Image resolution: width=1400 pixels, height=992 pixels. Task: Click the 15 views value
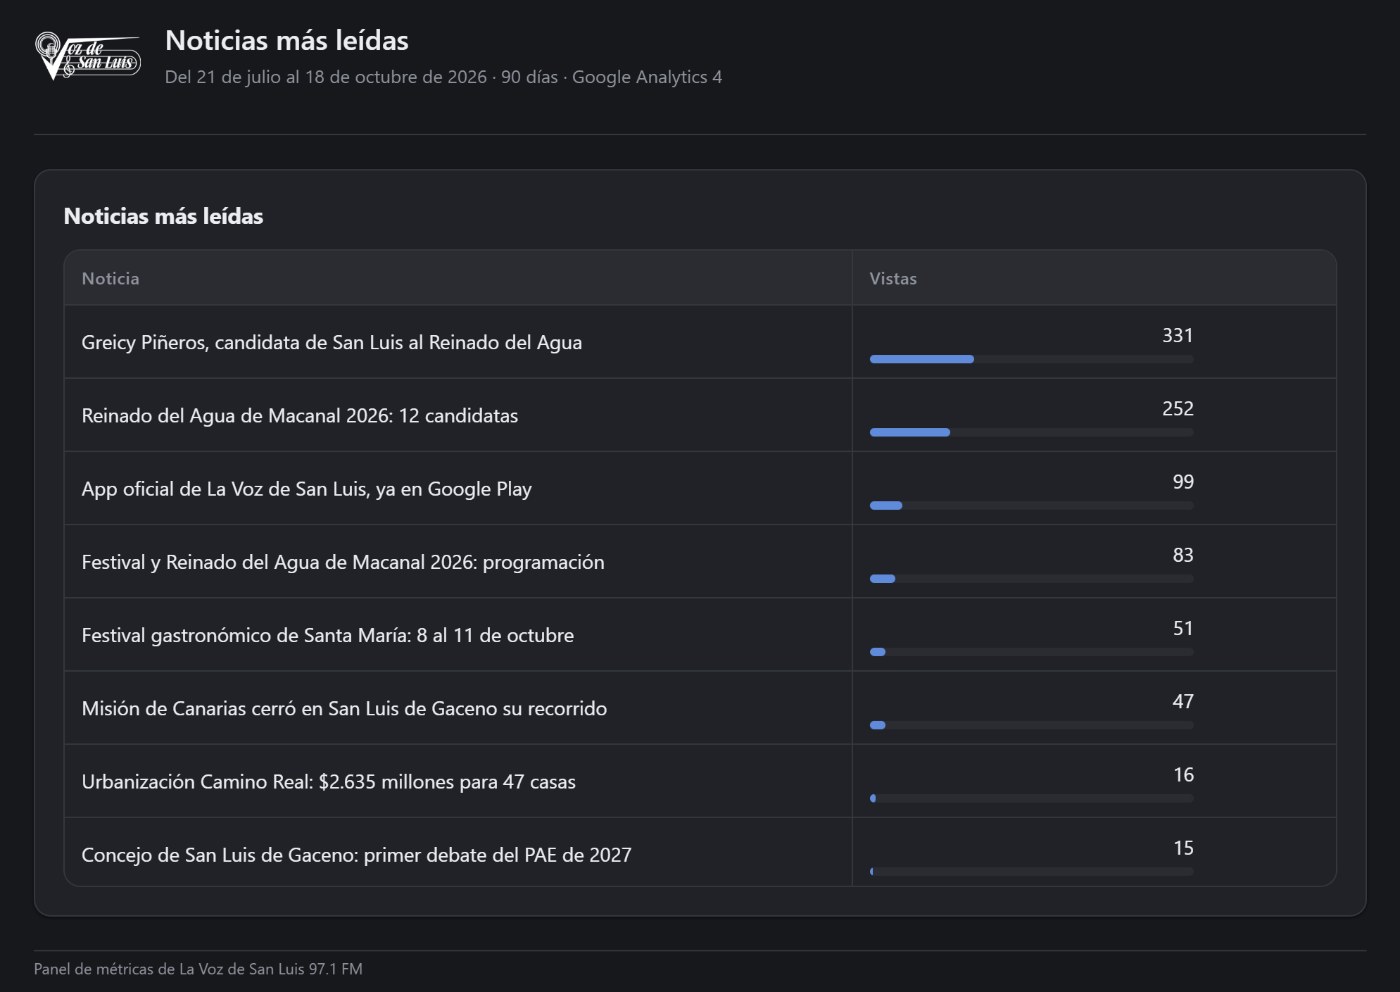click(1183, 848)
